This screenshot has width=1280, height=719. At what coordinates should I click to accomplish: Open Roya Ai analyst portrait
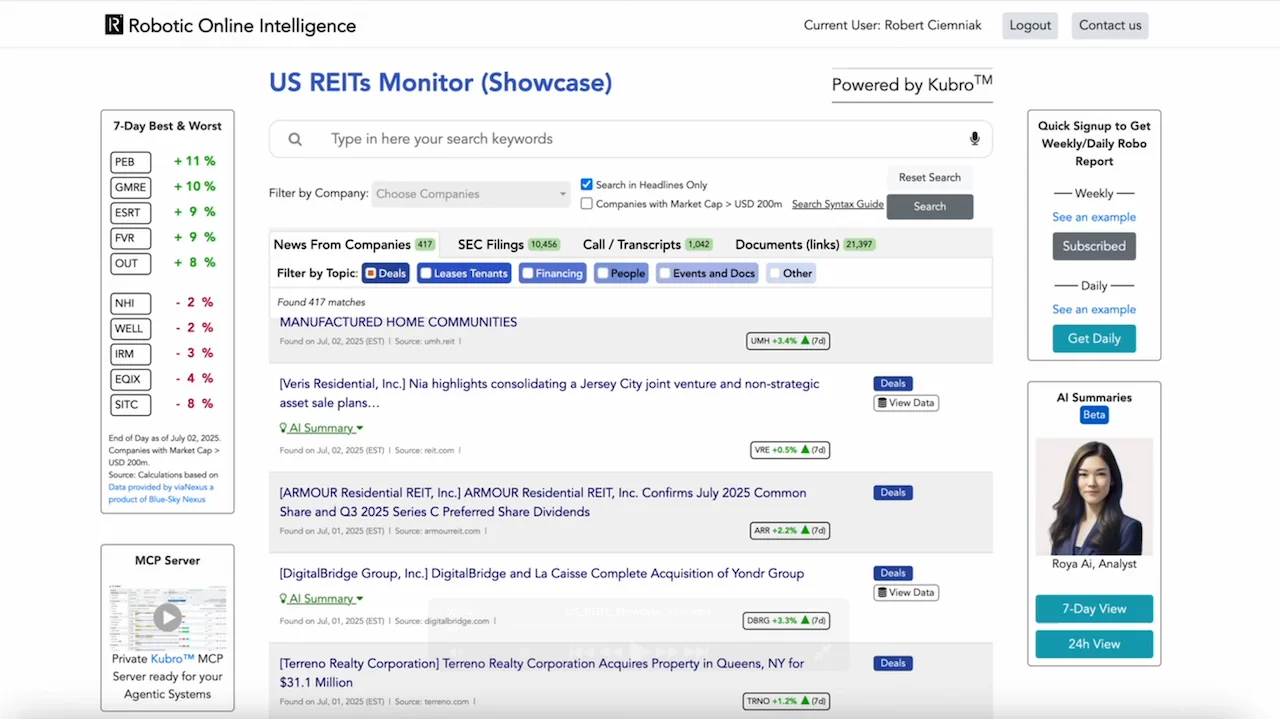pyautogui.click(x=1094, y=496)
